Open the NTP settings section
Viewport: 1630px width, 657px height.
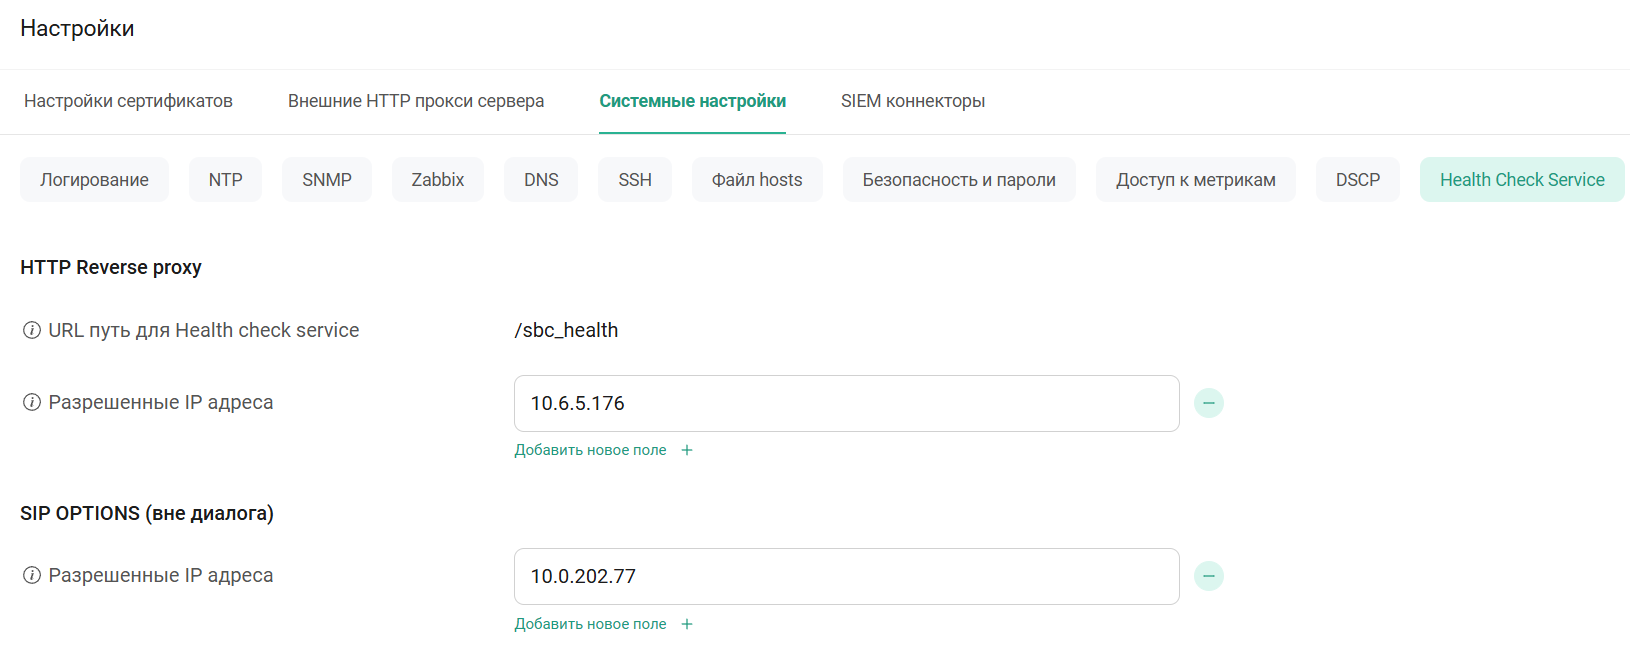click(225, 180)
